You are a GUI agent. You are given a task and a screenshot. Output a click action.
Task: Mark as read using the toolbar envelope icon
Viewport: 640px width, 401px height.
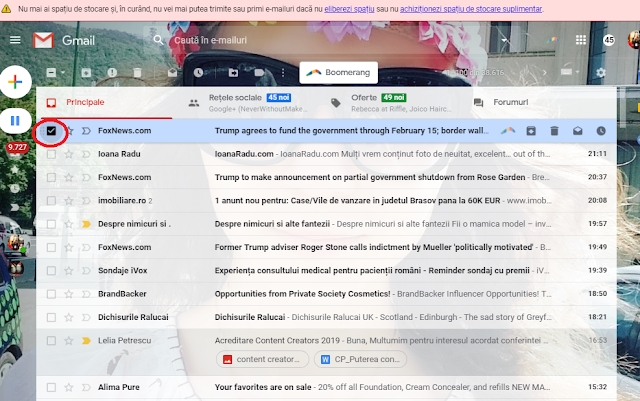click(172, 73)
